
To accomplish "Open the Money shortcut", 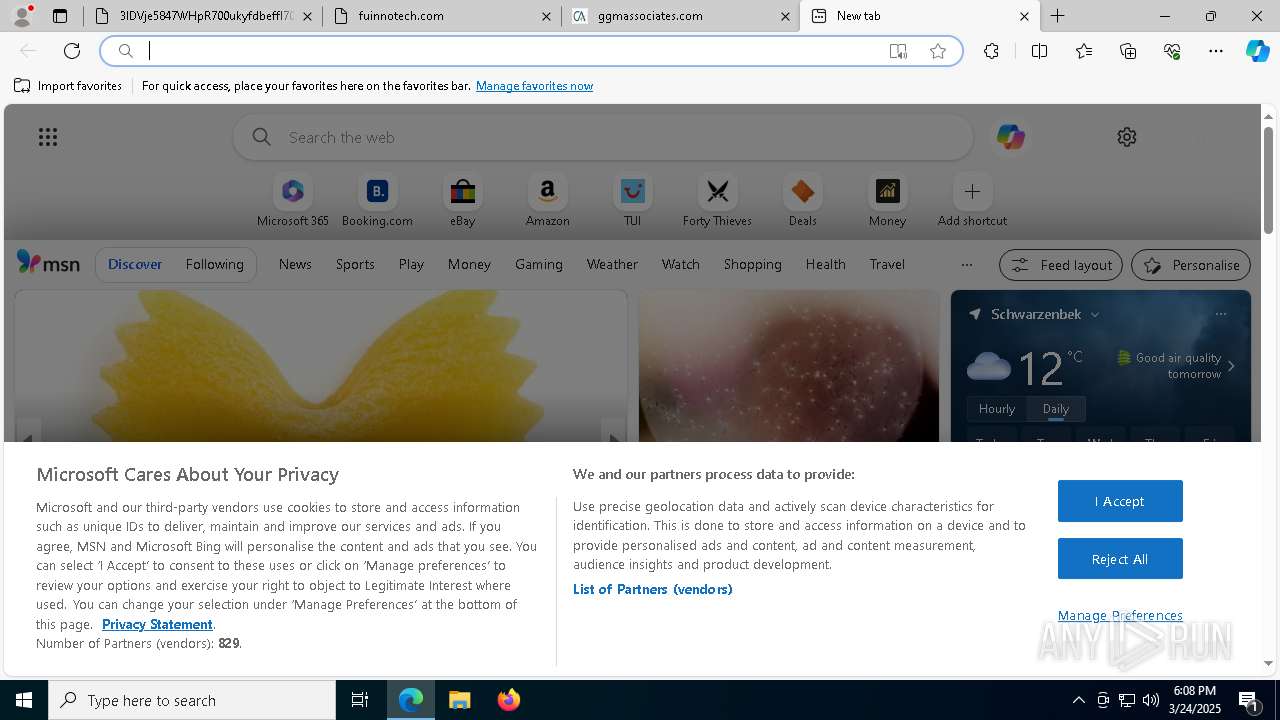I will (x=887, y=201).
